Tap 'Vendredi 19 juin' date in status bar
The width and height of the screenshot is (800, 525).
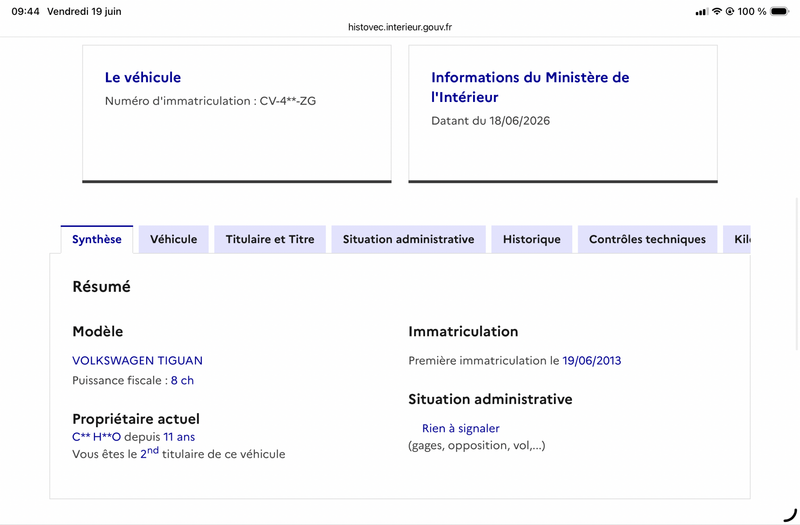coord(84,11)
